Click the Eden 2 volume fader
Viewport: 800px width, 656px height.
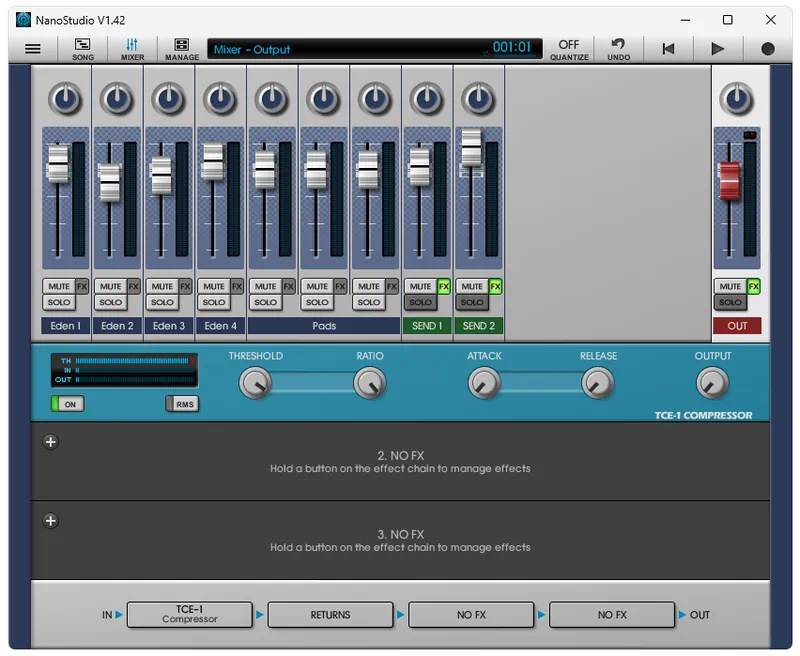pos(110,183)
